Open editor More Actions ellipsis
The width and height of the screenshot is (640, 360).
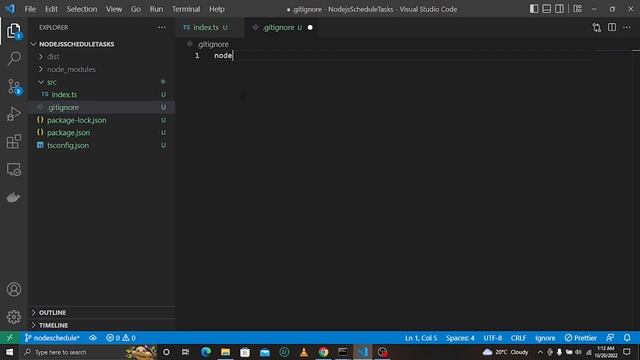pos(627,27)
